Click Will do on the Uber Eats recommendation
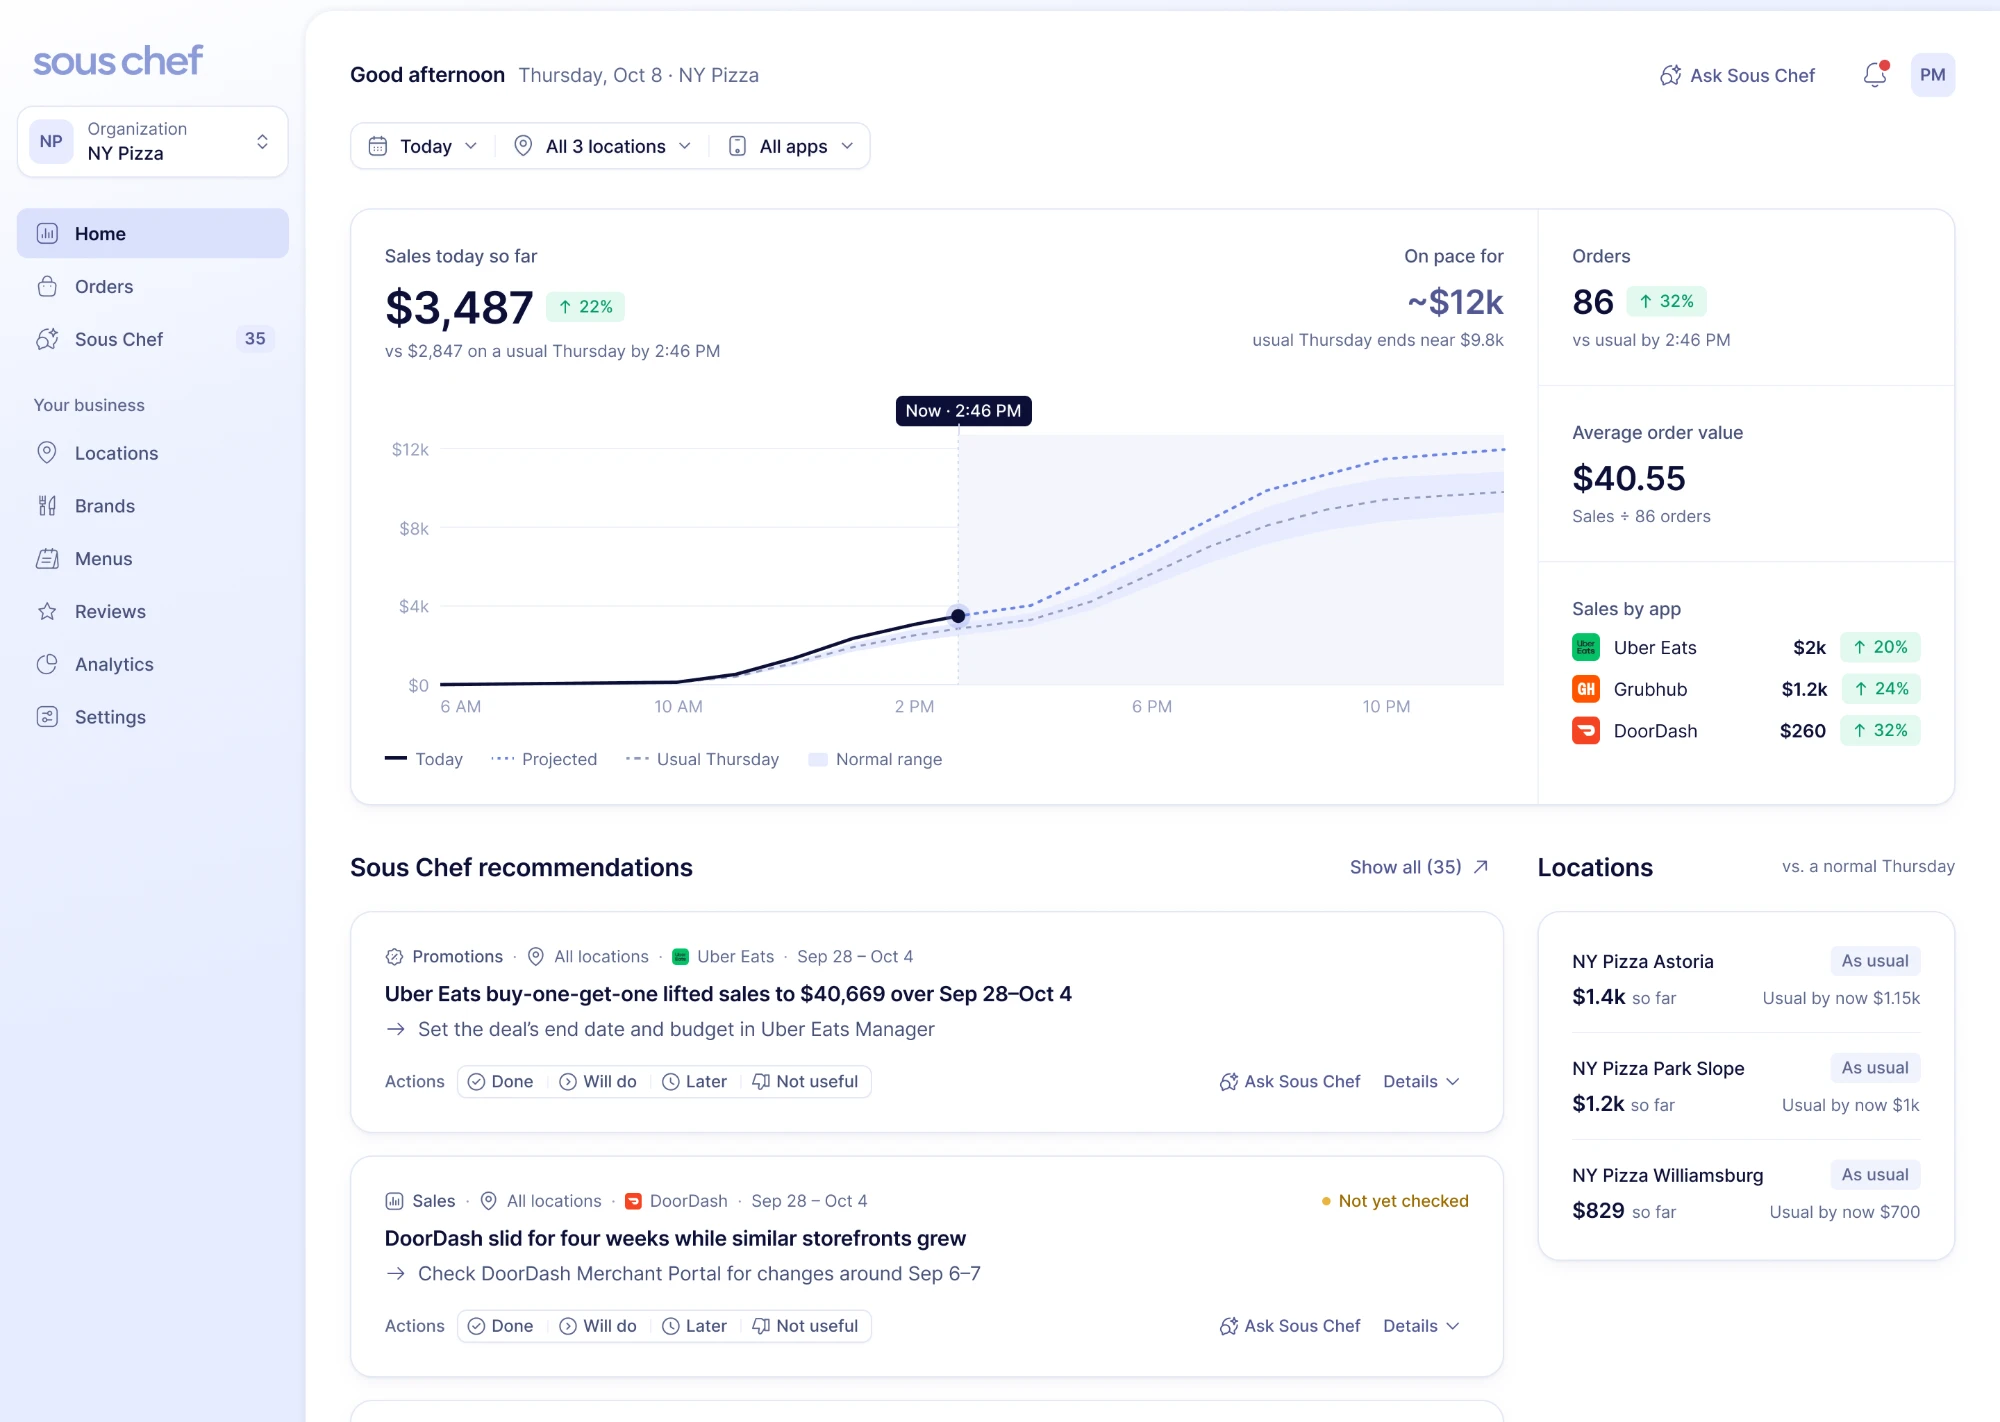 pos(598,1082)
